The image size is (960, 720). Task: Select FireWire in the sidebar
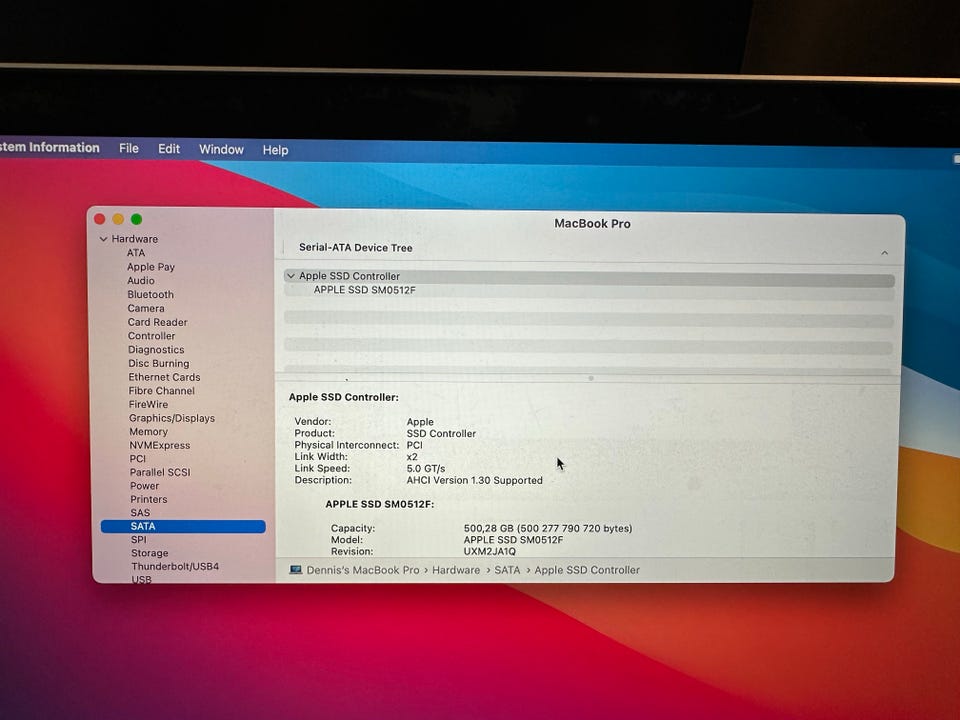(148, 405)
